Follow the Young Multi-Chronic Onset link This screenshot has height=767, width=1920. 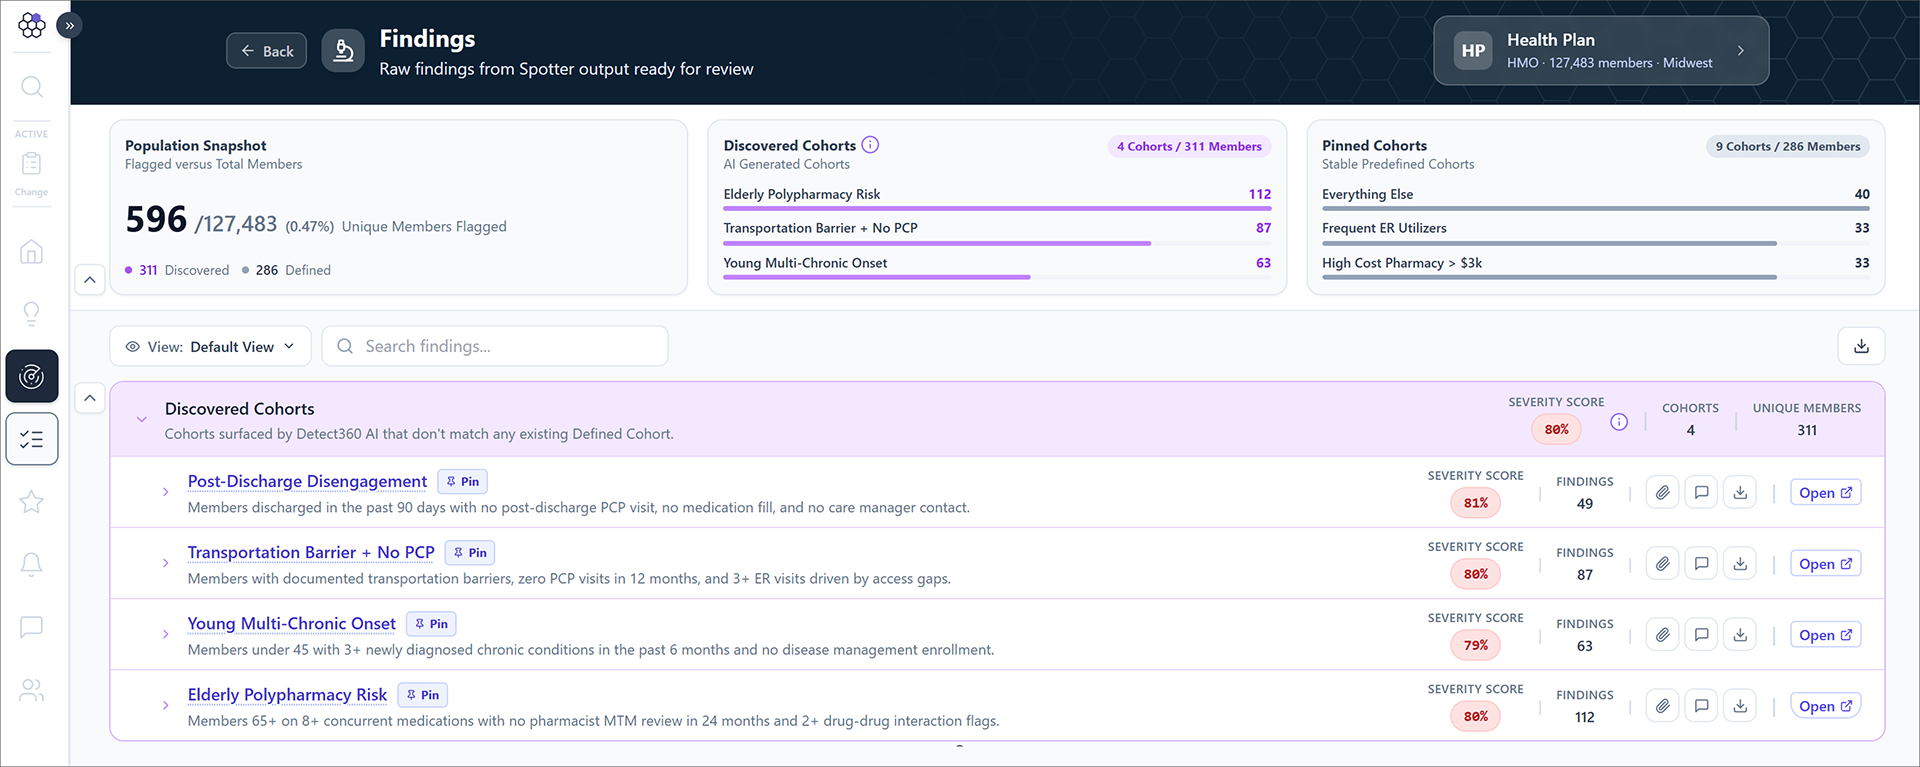coord(292,624)
